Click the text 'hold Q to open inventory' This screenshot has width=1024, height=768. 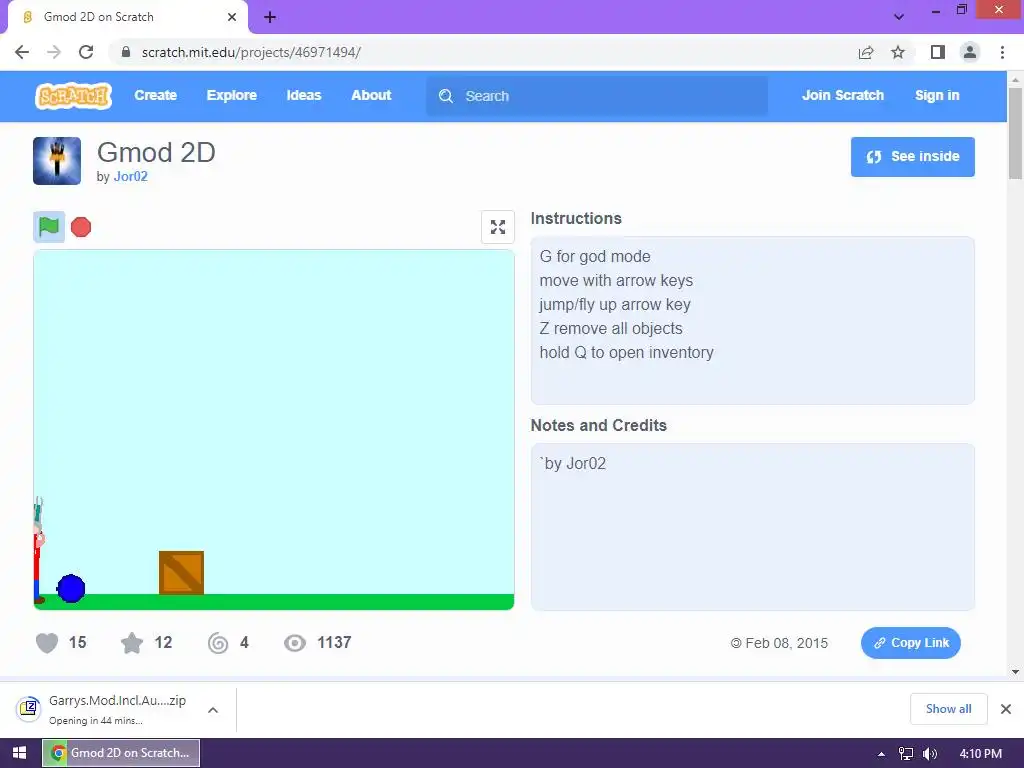click(x=626, y=353)
